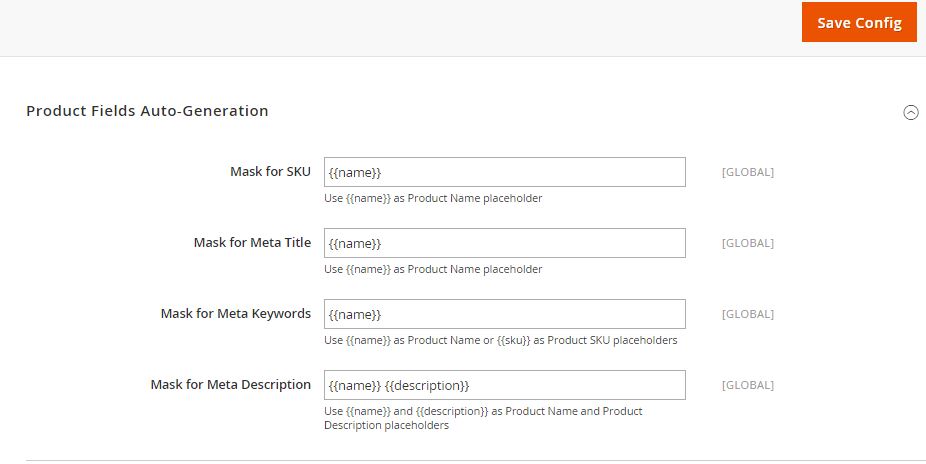Click the [GLOBAL] scope tag beside Meta Title

[747, 243]
